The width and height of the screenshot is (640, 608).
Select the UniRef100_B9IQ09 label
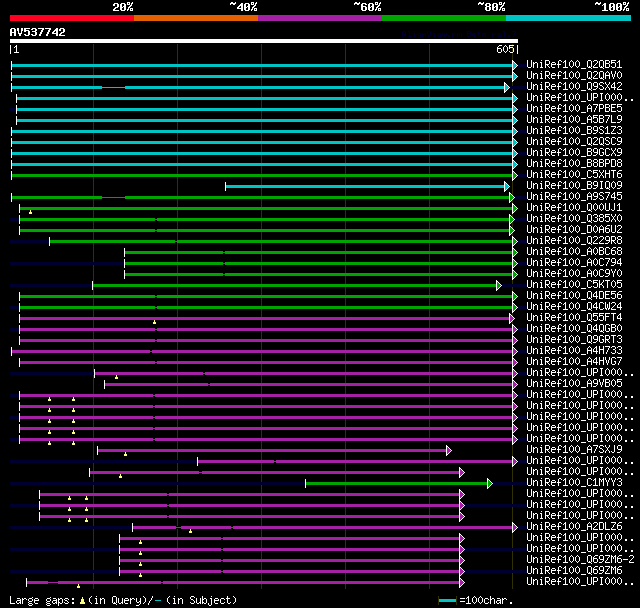(574, 186)
